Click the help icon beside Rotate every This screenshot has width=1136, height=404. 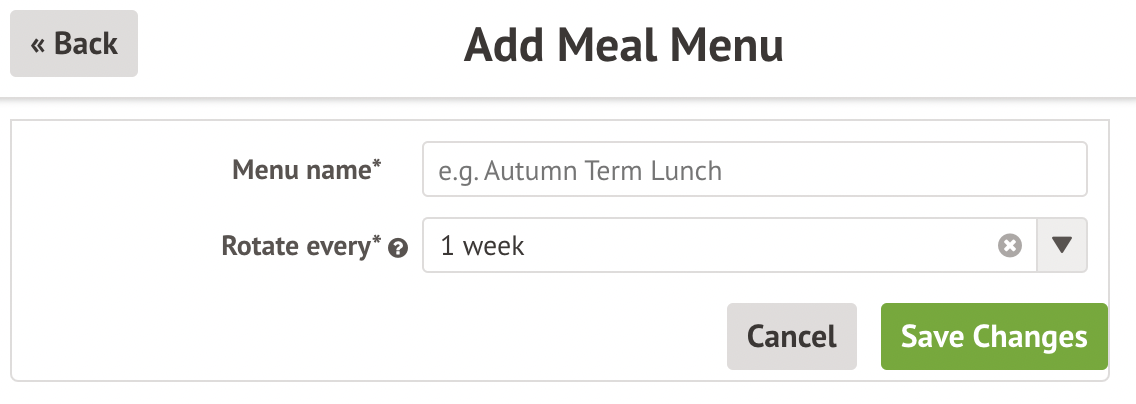397,249
